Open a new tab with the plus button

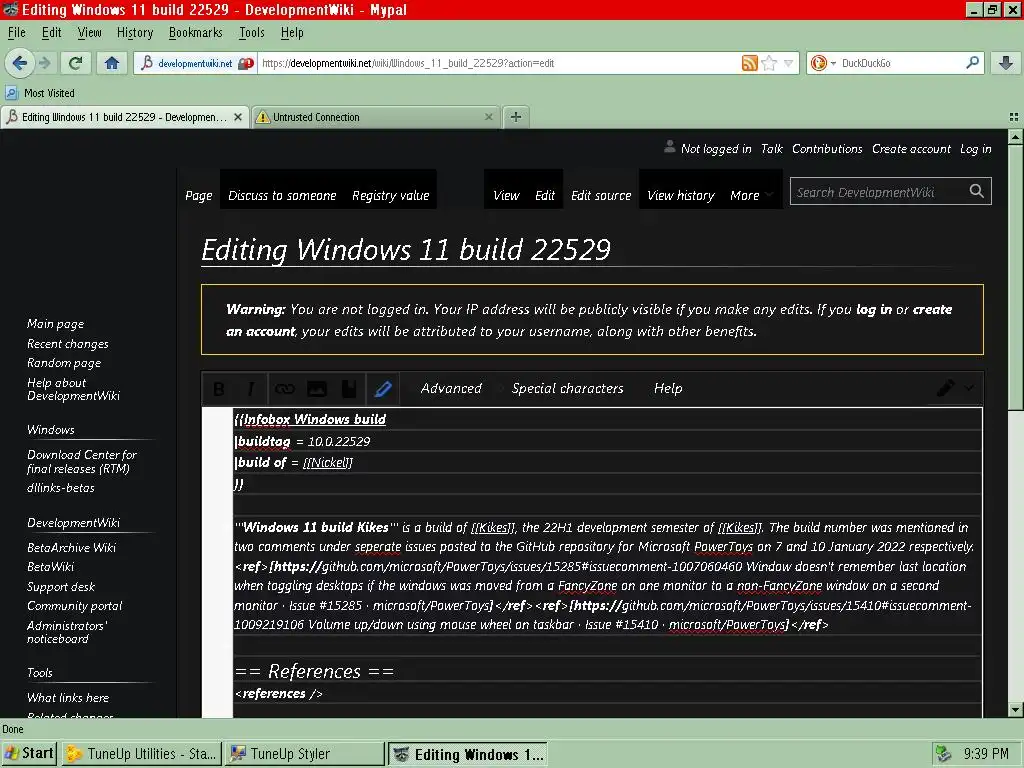516,117
